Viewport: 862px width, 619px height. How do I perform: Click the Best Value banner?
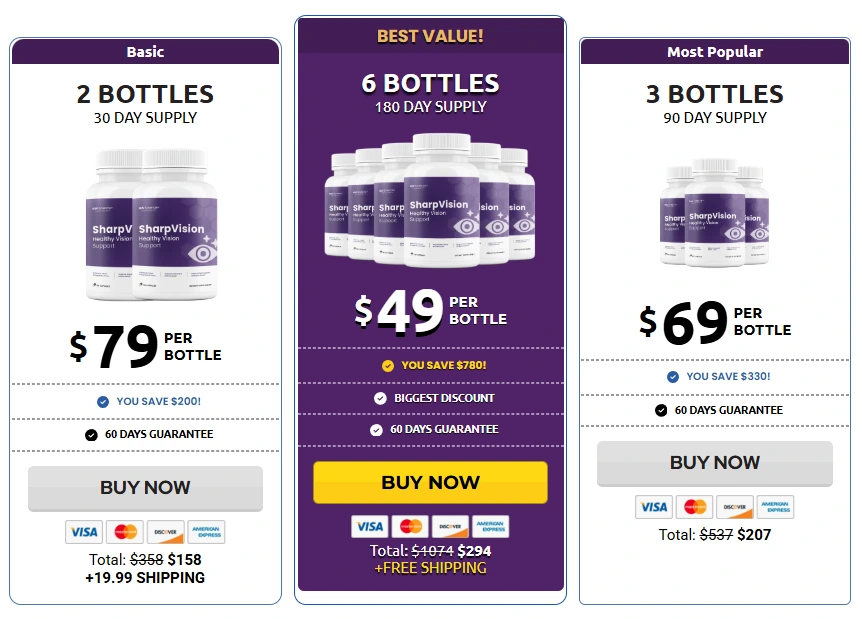[430, 36]
